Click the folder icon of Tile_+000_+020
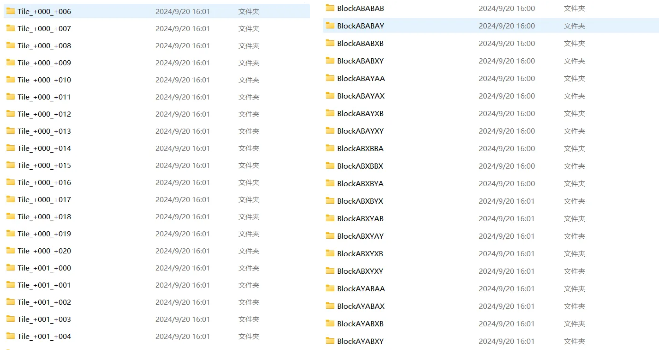659x361 pixels. (11, 251)
